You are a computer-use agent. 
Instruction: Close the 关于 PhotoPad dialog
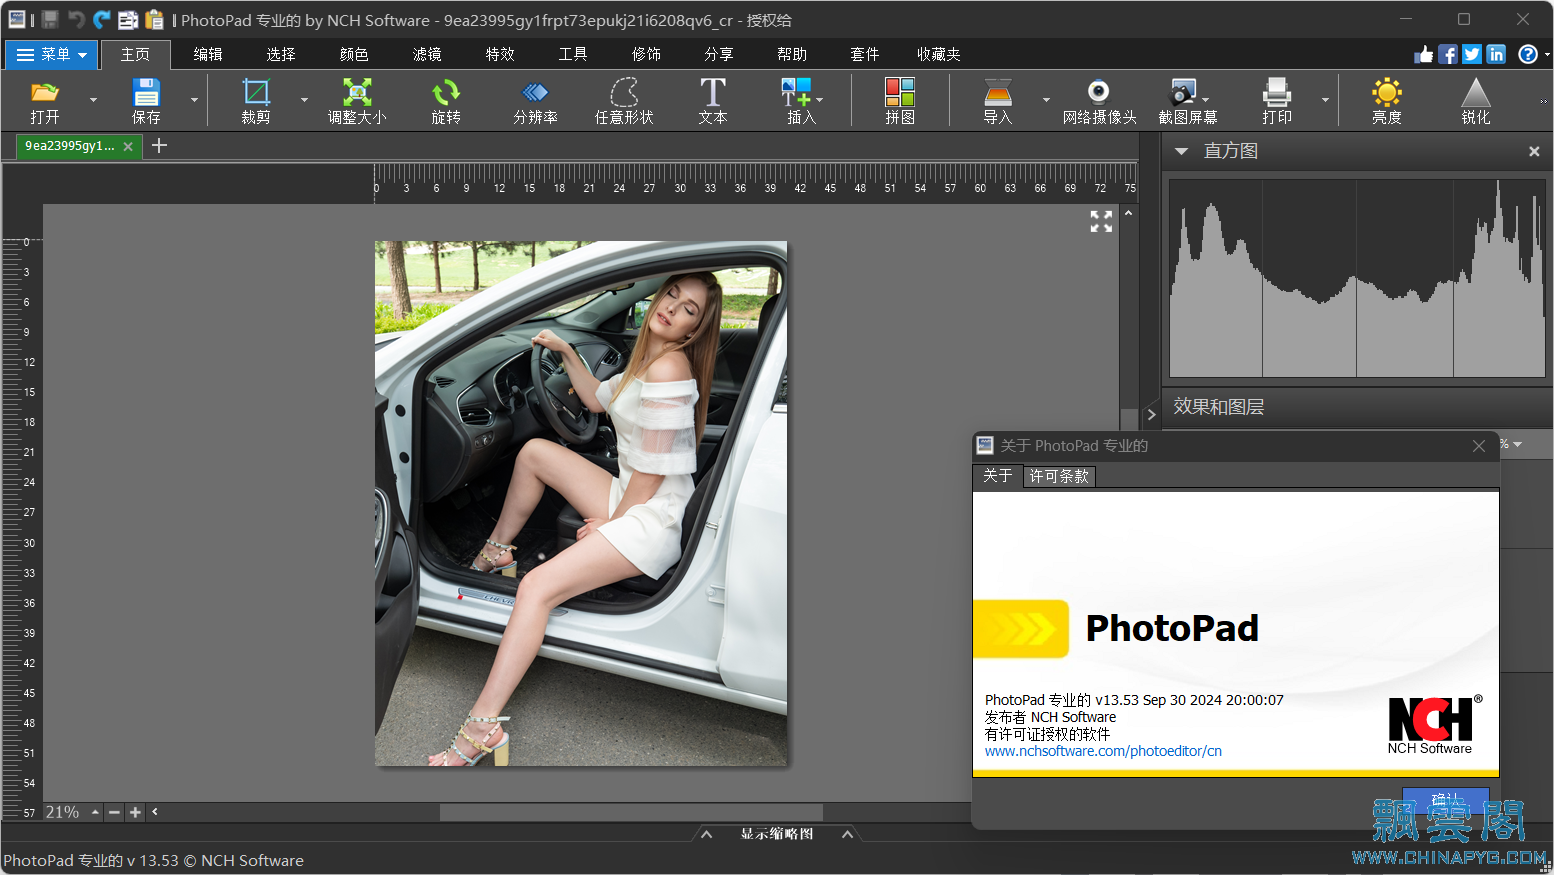tap(1479, 446)
